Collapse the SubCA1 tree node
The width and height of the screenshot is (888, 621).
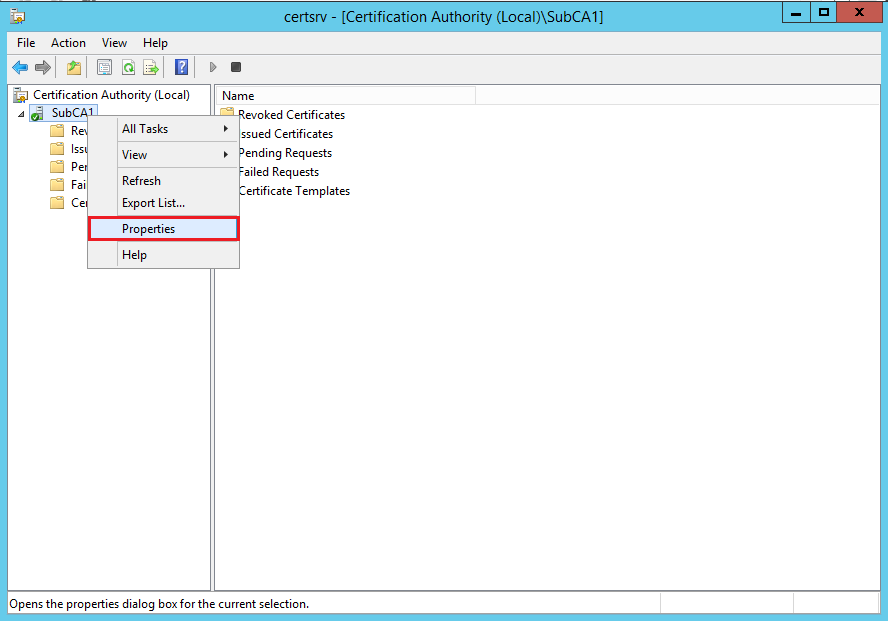coord(22,114)
